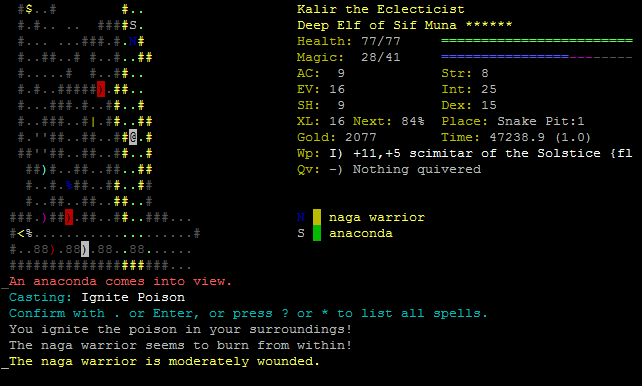642x386 pixels.
Task: Click the white highlighted ) item near bottom
Action: click(85, 249)
